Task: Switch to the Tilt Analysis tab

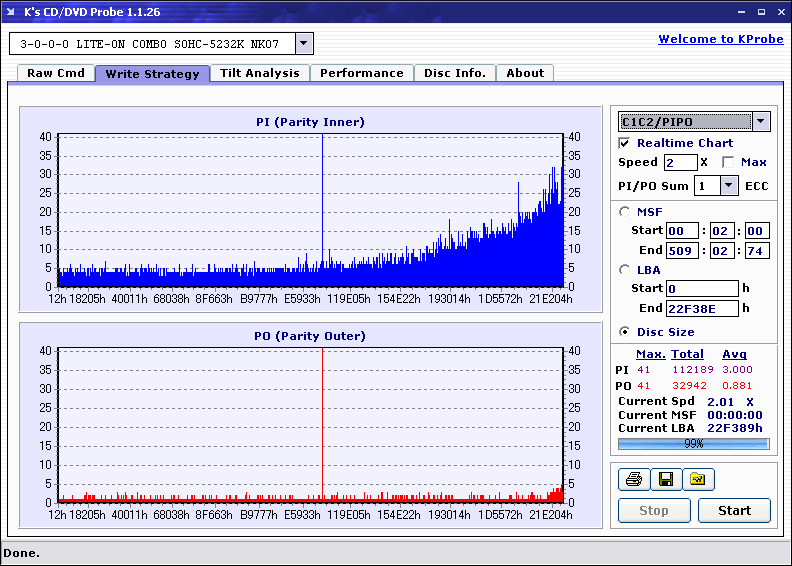Action: 260,73
